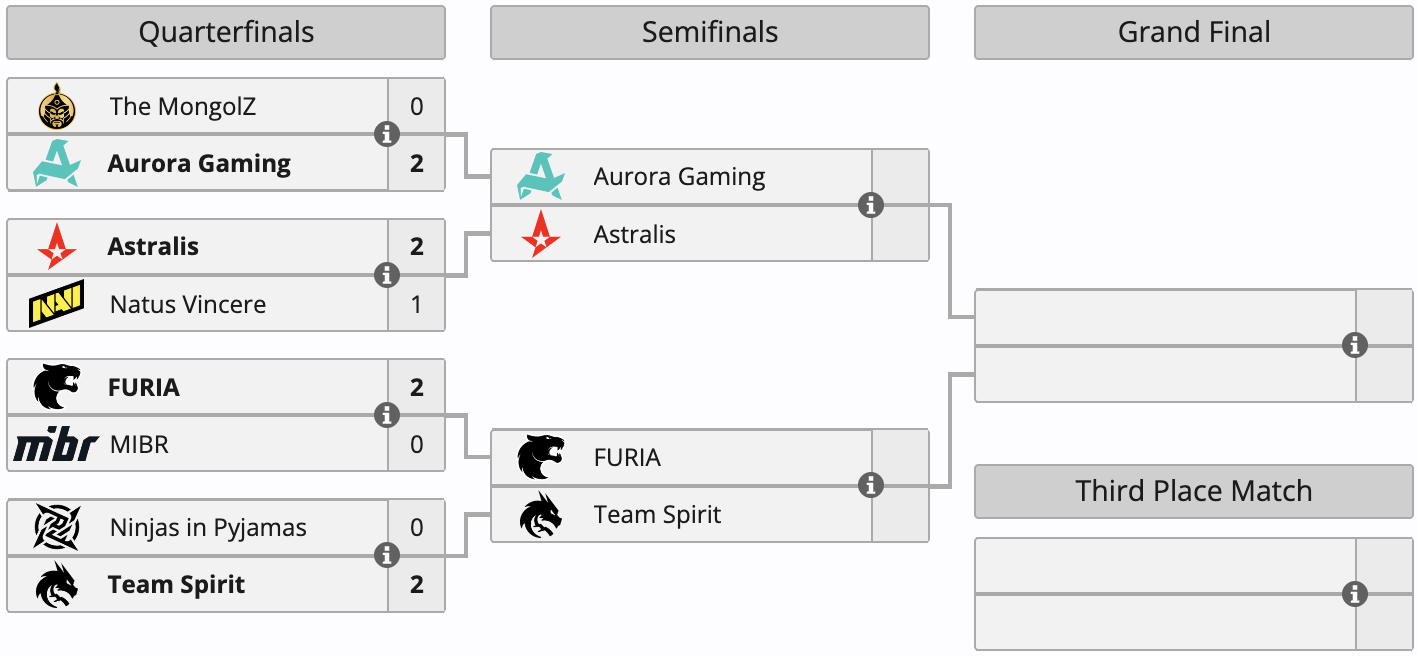Open Natus Vincere team link
Viewport: 1418px width, 656px height.
point(188,304)
